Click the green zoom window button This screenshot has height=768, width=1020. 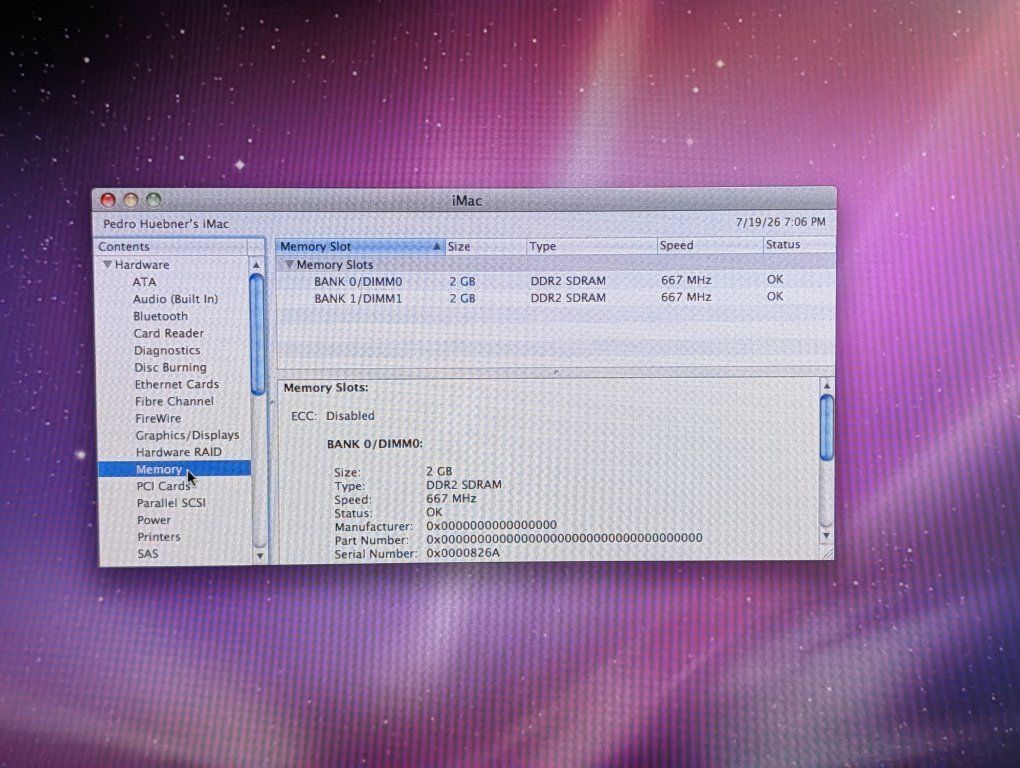[x=154, y=200]
